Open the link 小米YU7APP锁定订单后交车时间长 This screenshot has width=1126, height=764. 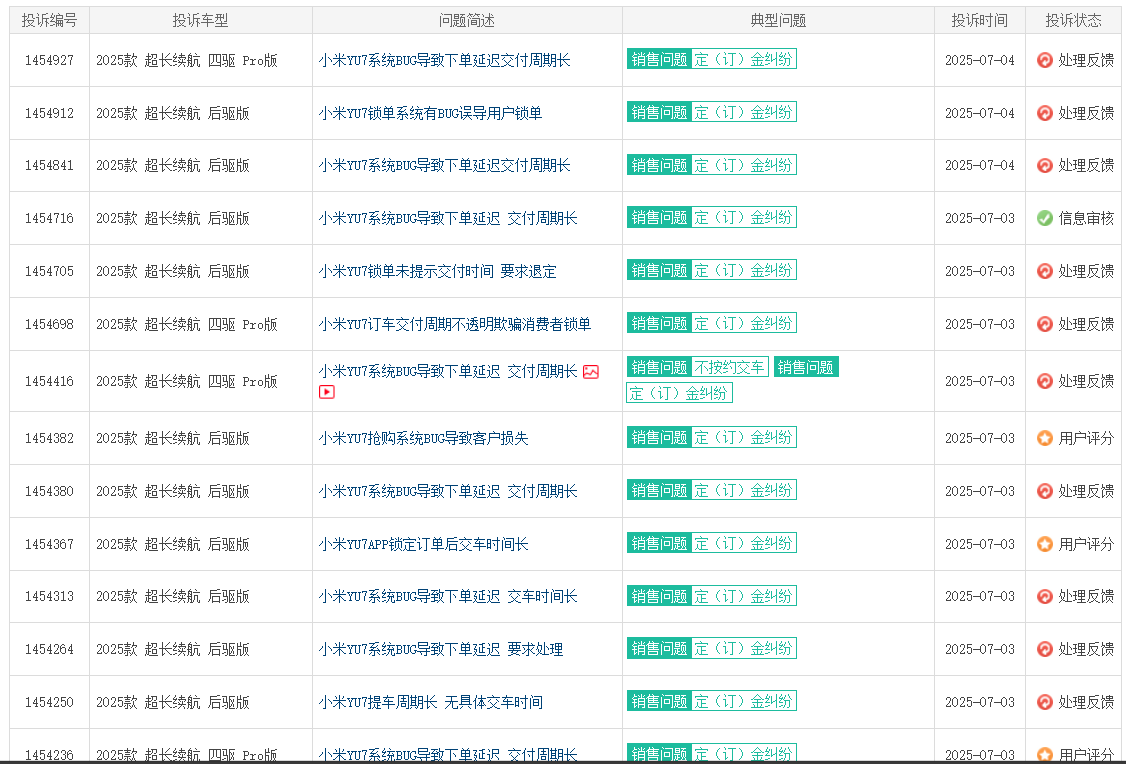tap(423, 544)
